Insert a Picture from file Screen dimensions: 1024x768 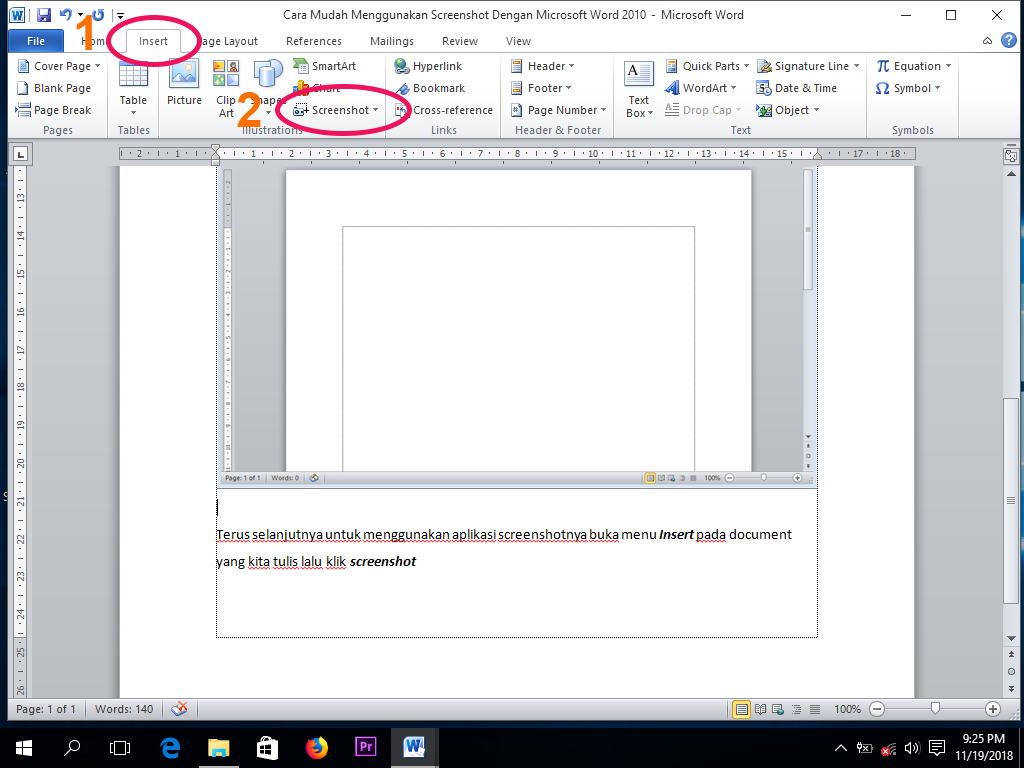(184, 84)
